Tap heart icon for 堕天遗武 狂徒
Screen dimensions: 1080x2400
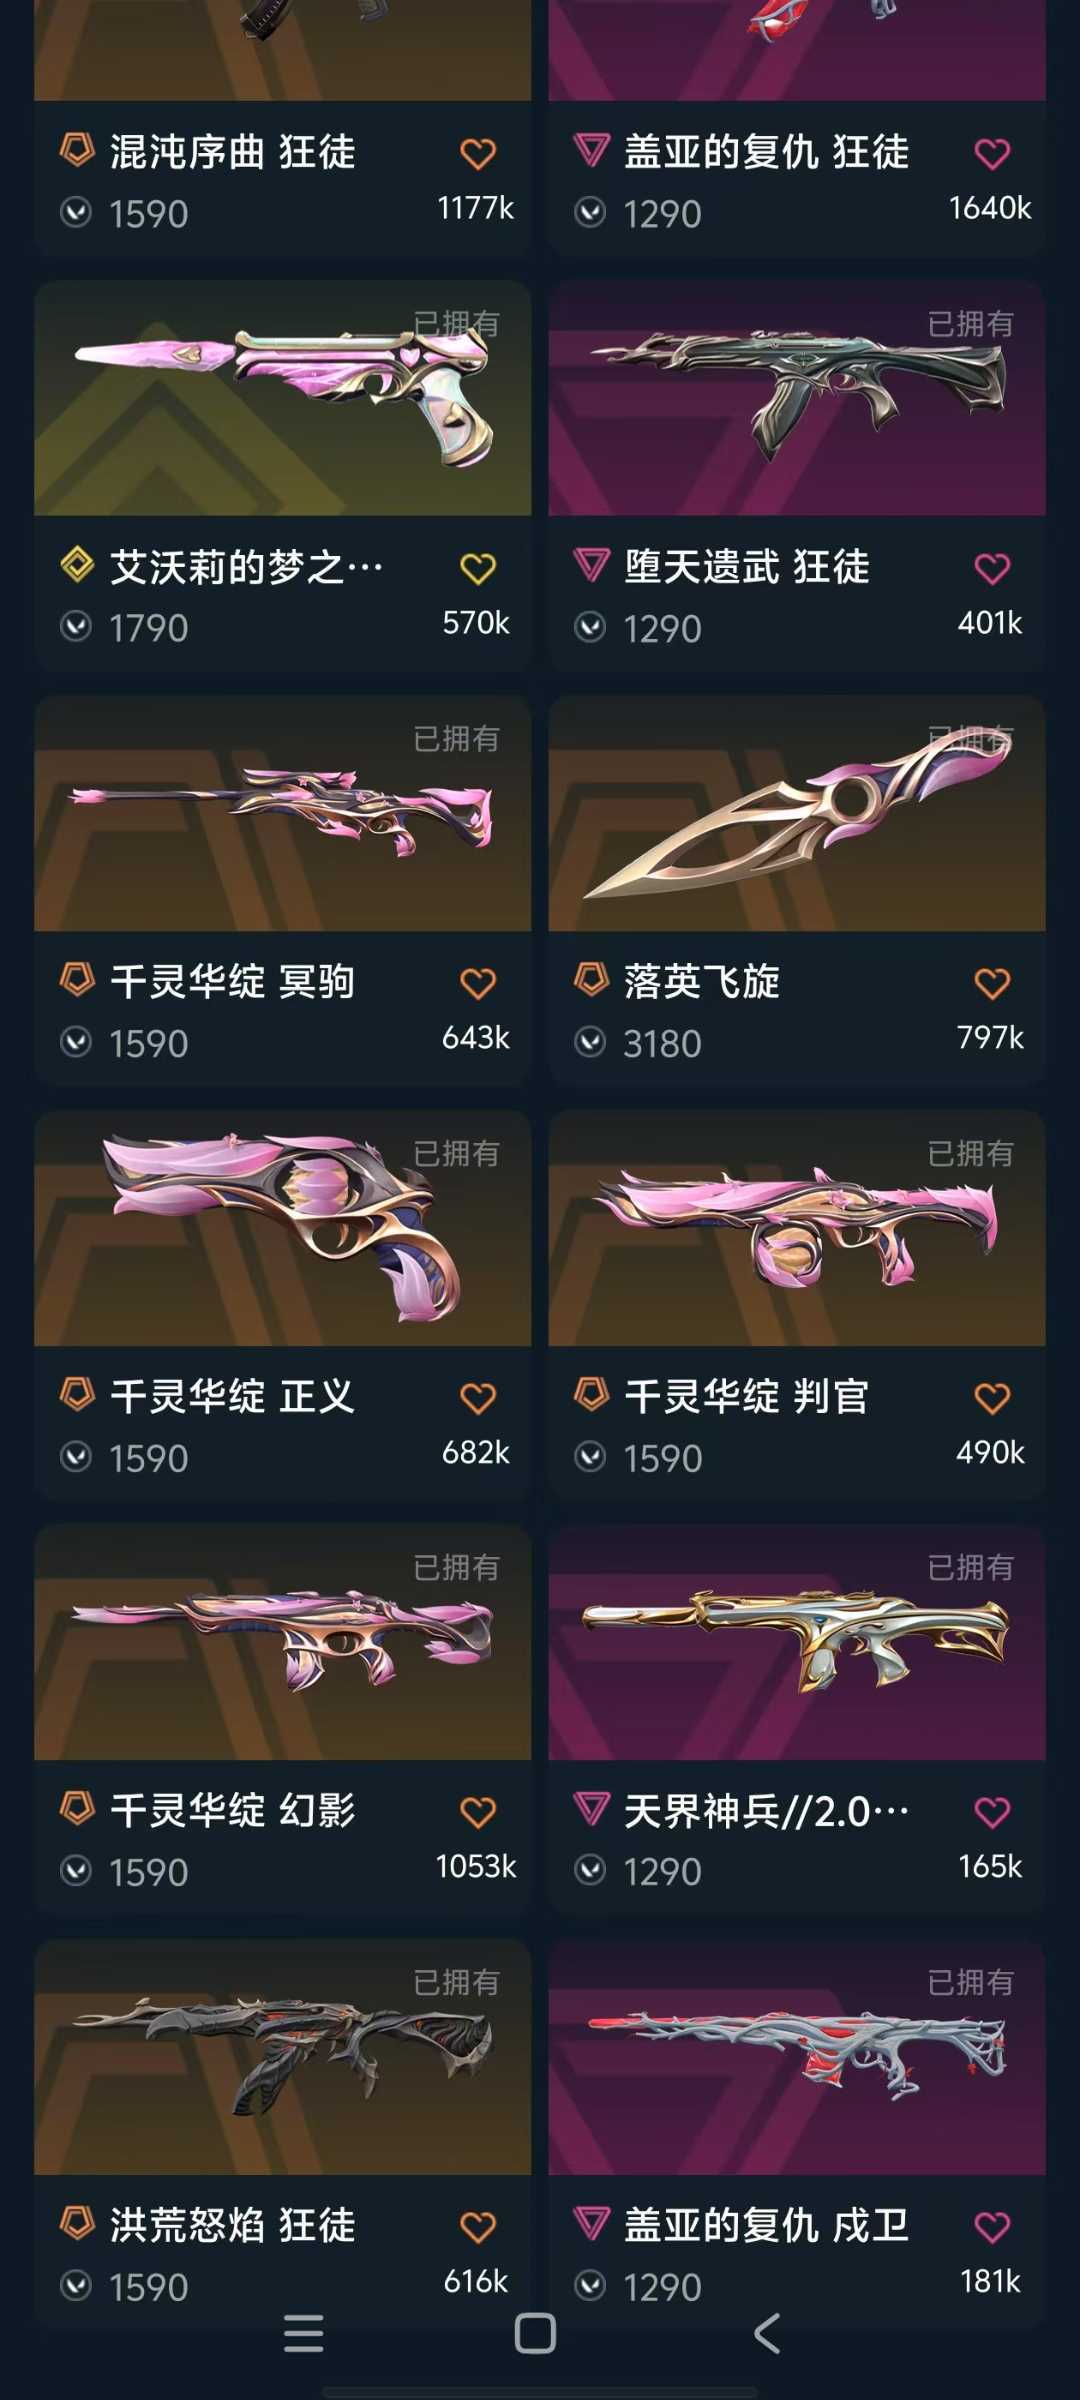[992, 569]
